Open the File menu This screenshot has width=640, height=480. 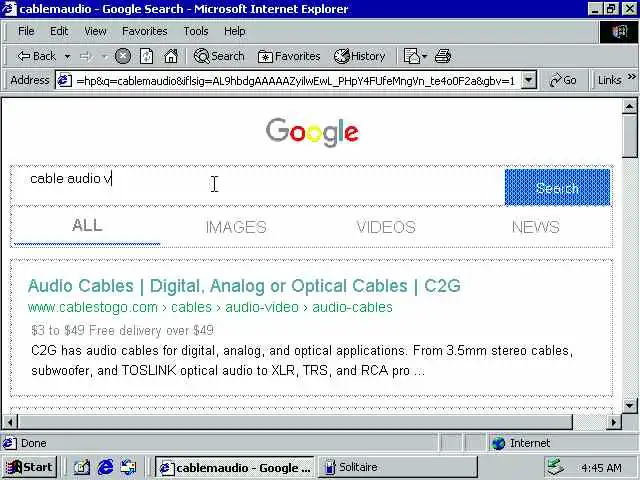pos(26,31)
